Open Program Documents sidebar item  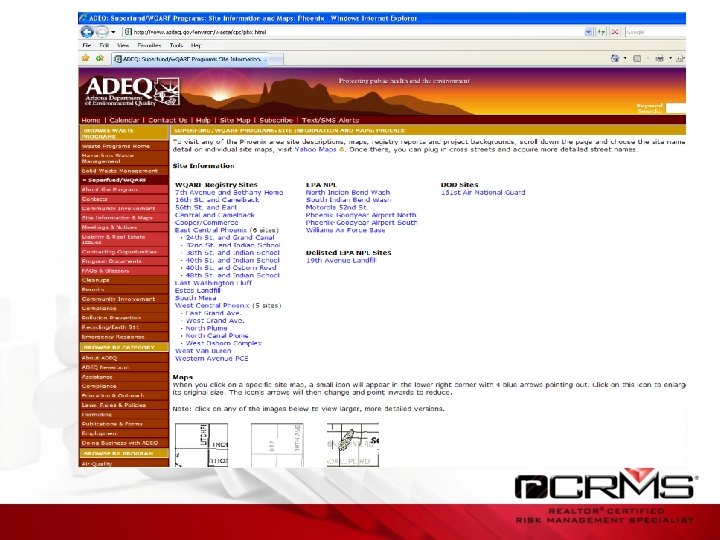(x=124, y=261)
